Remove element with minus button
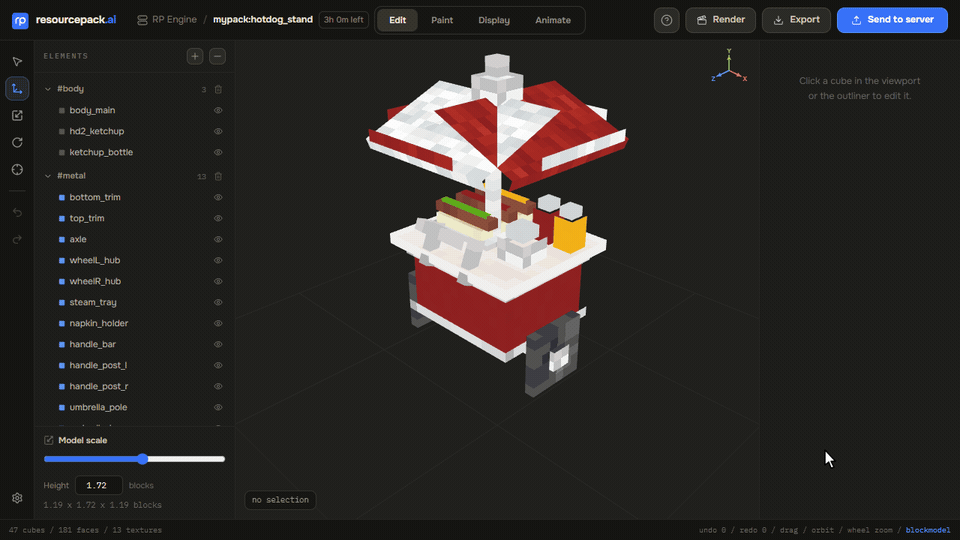Image resolution: width=960 pixels, height=540 pixels. (x=217, y=56)
